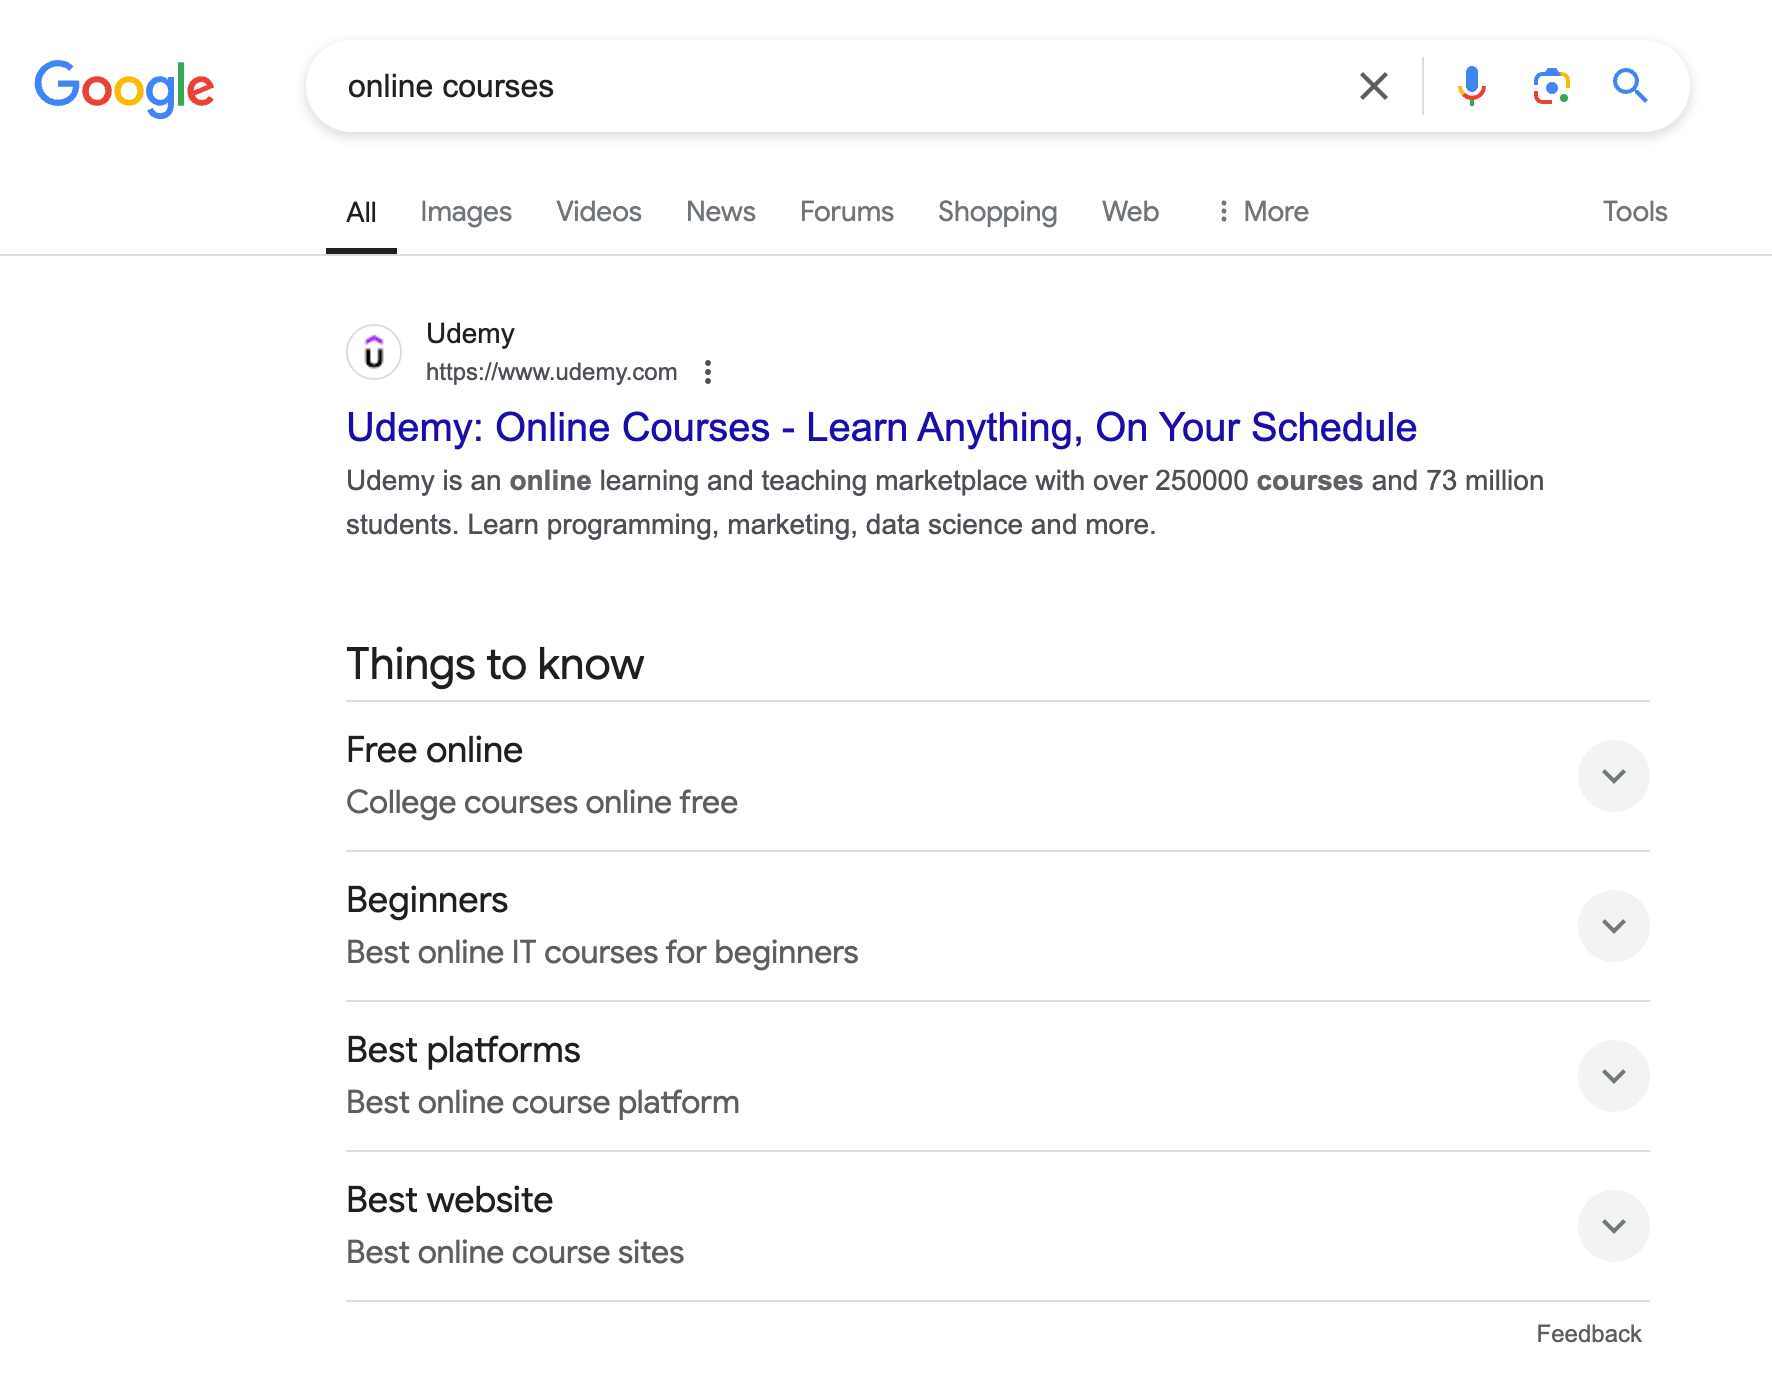Click the 'Best platforms' heading
1772x1390 pixels.
click(x=463, y=1051)
